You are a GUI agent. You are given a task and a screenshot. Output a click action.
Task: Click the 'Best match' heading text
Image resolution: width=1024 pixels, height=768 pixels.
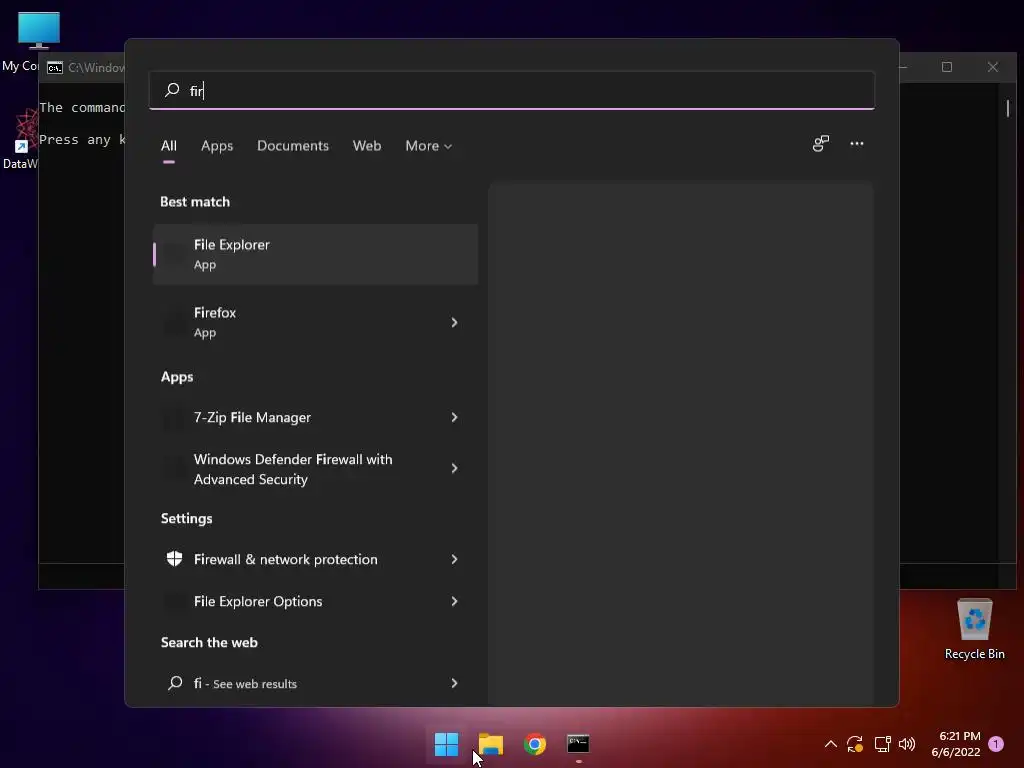195,202
